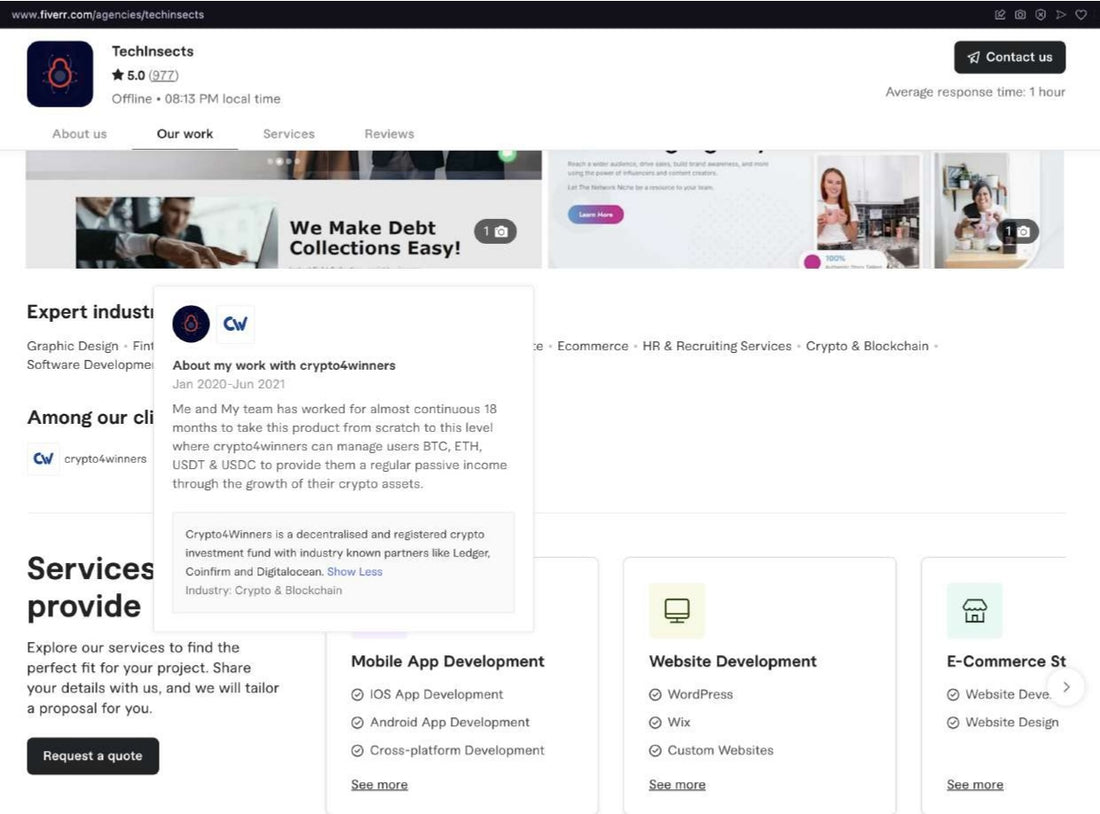Switch to the About us tab
1100x814 pixels.
point(79,134)
